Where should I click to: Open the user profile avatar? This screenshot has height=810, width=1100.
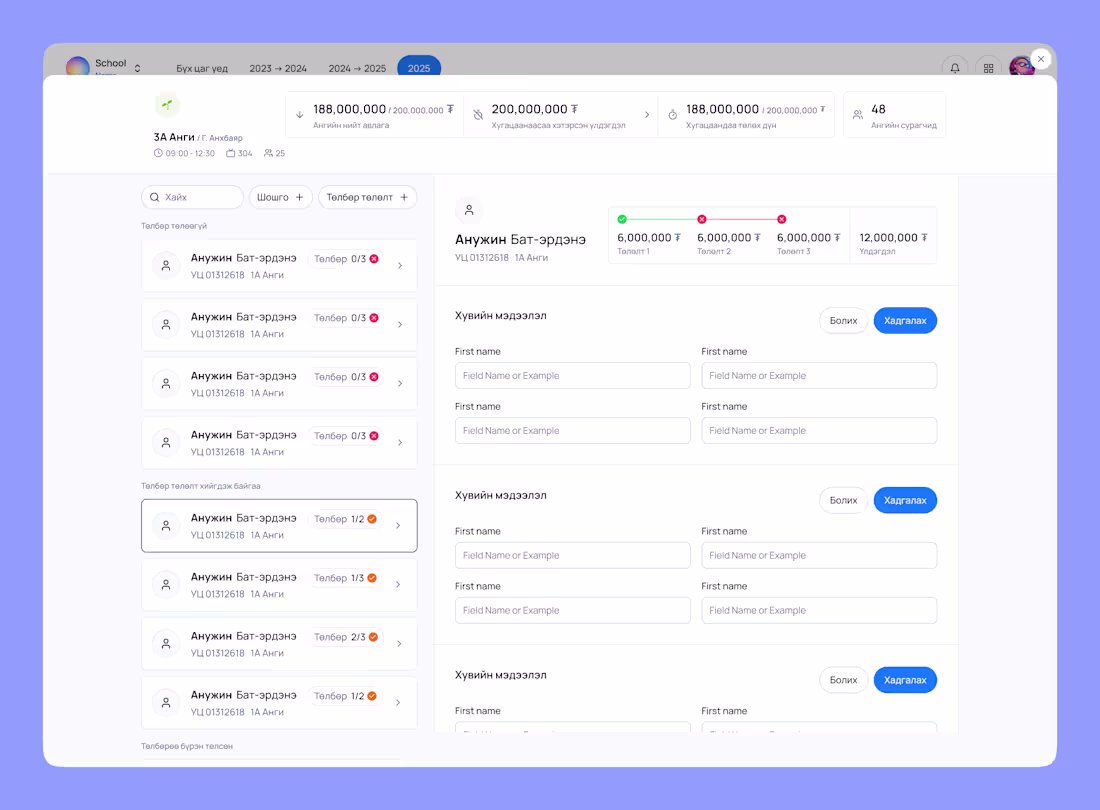pos(1021,67)
